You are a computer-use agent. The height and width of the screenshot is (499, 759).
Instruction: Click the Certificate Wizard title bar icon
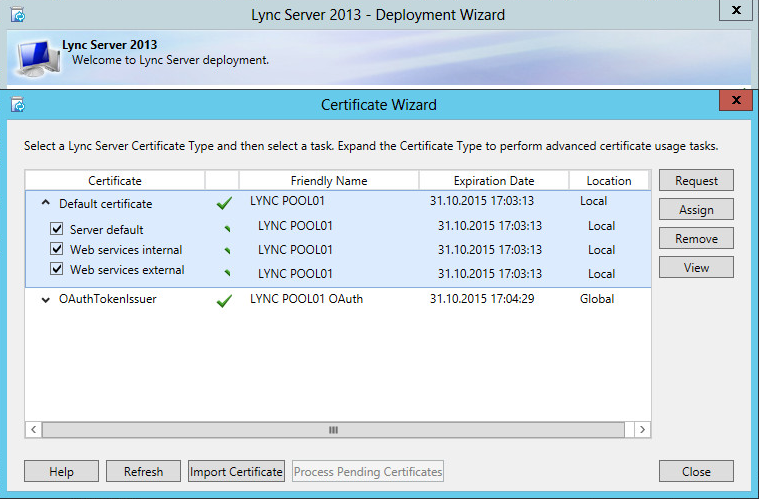(18, 105)
